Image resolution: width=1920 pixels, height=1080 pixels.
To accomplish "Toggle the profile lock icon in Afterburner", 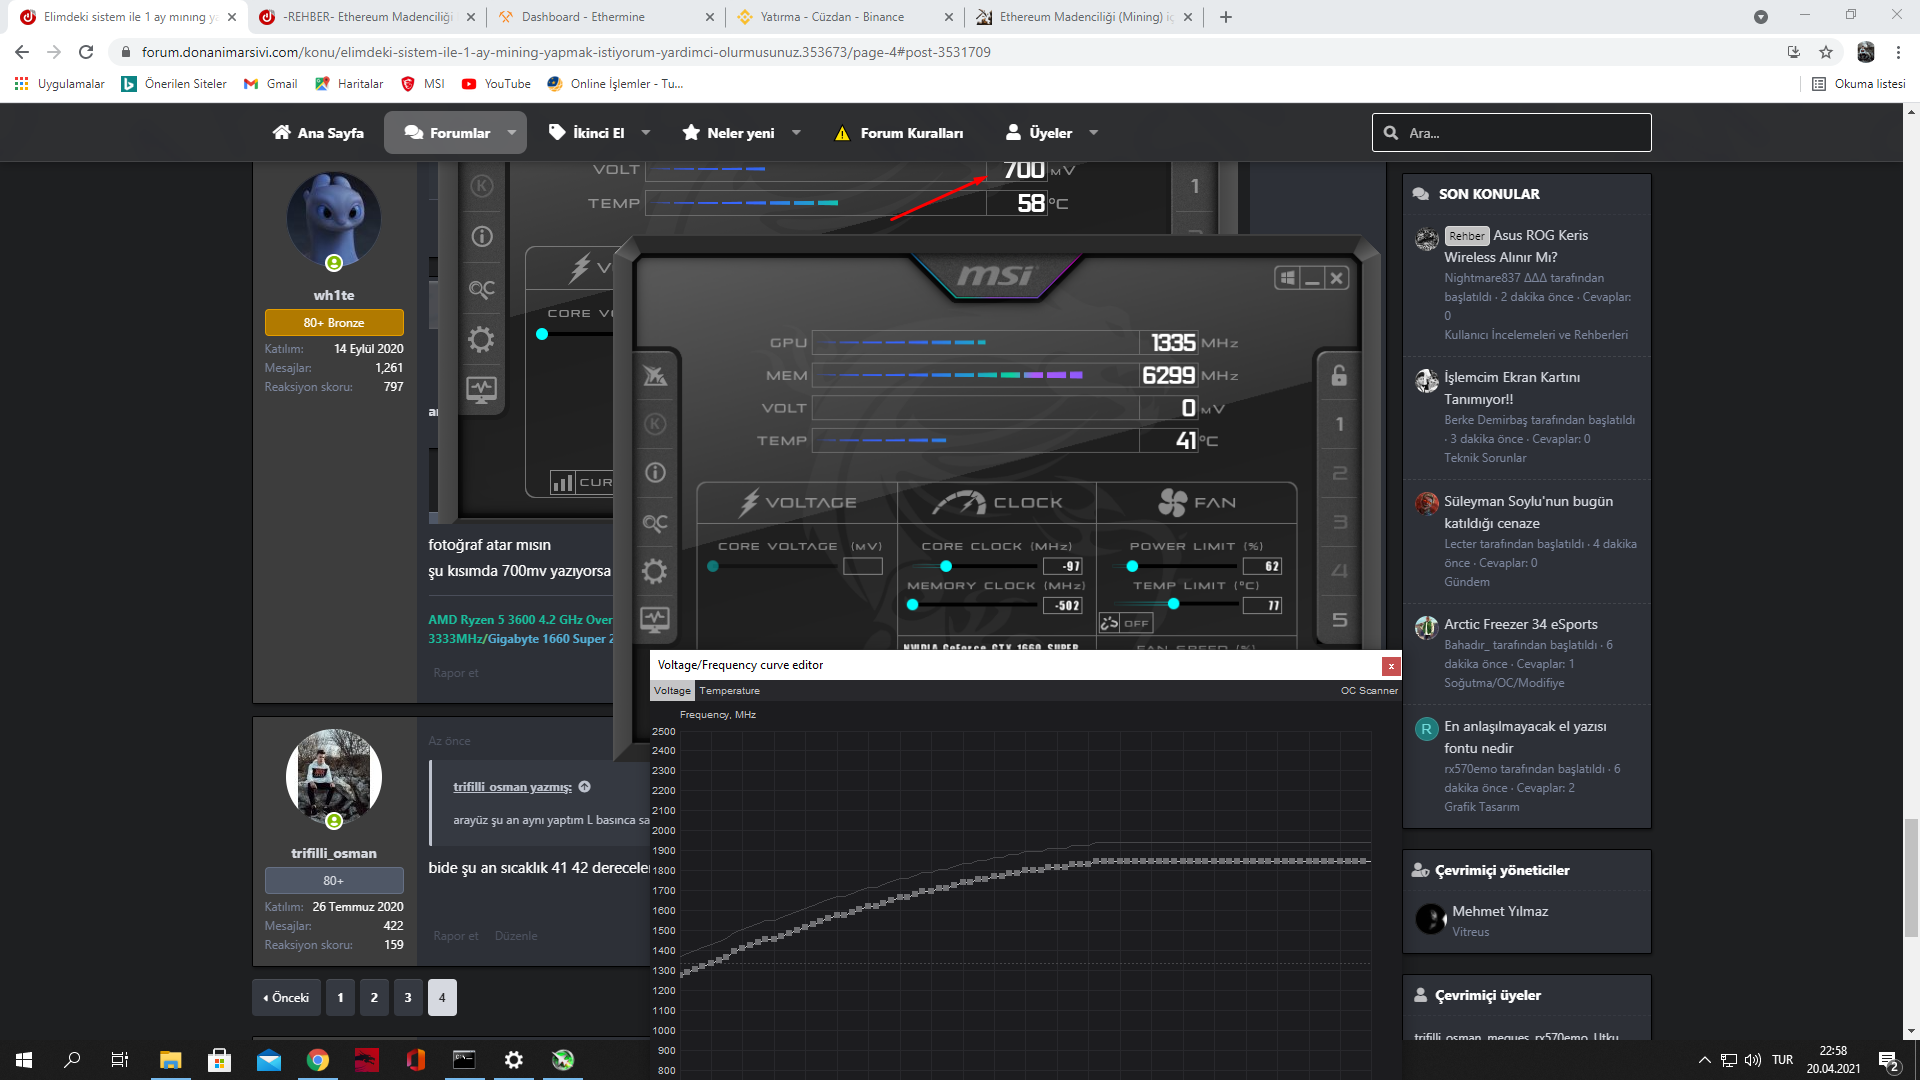I will pyautogui.click(x=1339, y=375).
